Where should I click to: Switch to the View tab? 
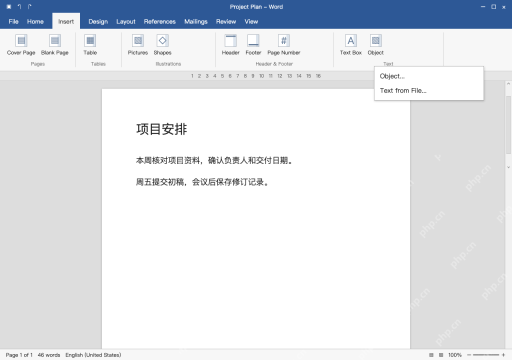[251, 22]
